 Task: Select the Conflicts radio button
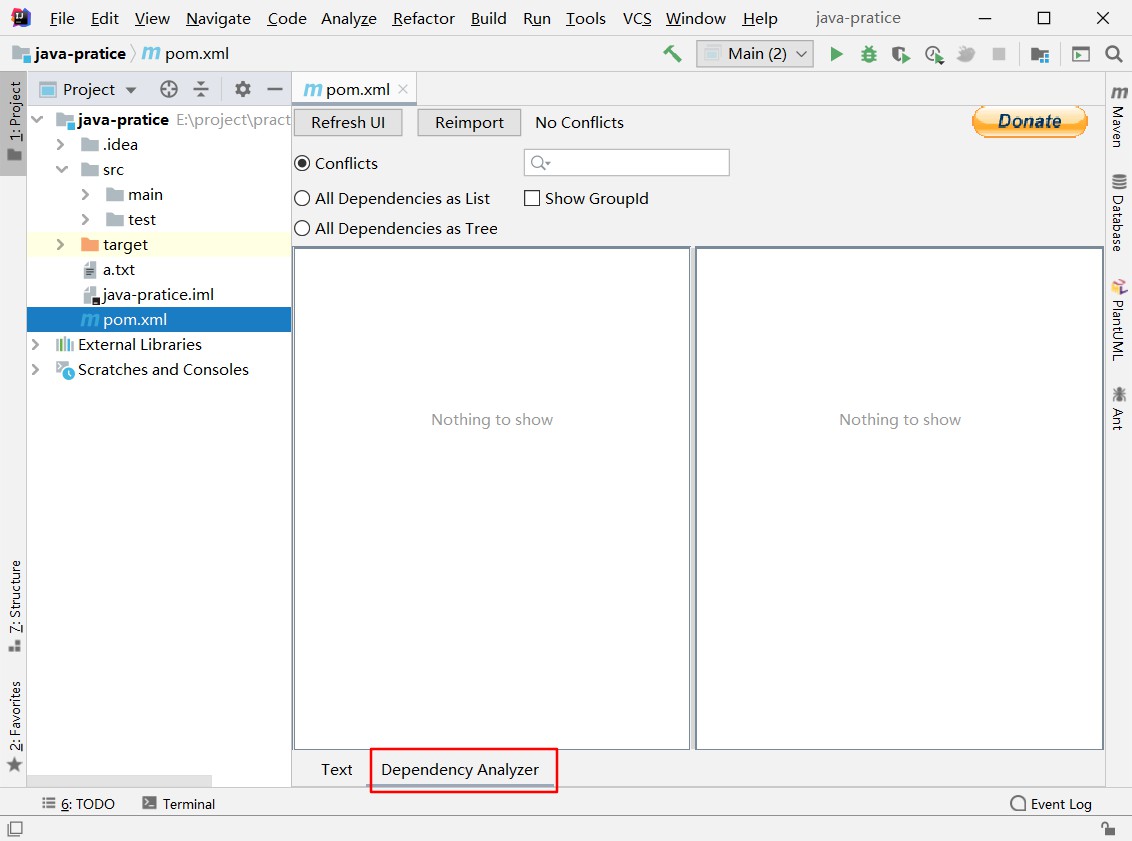302,163
